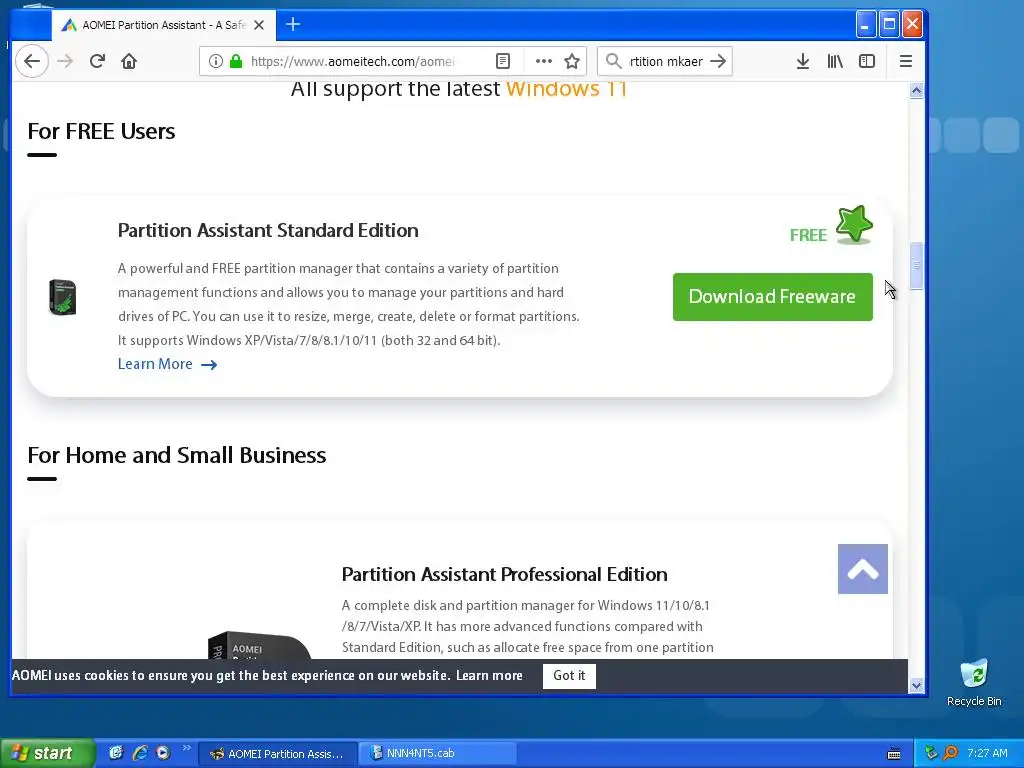View the secure connection padlock details
Screen dimensions: 1024x768
pyautogui.click(x=236, y=61)
